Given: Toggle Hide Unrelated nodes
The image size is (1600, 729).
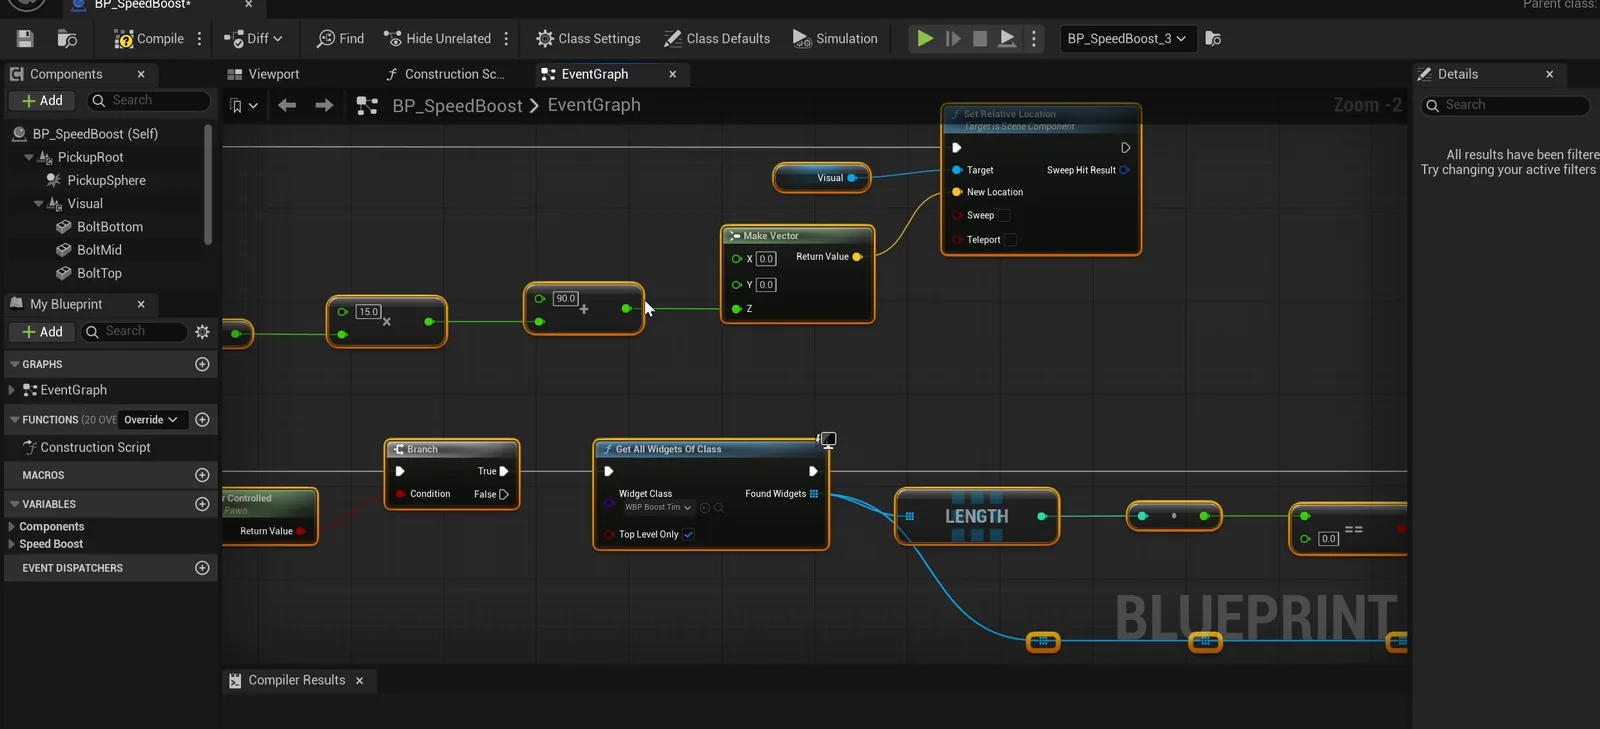Looking at the screenshot, I should coord(438,39).
